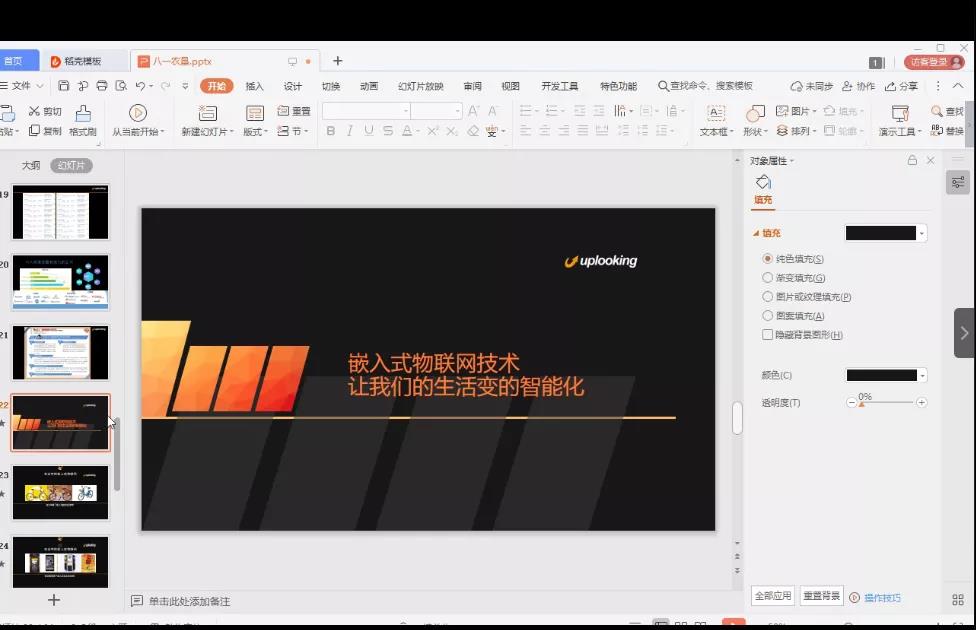Image resolution: width=976 pixels, height=630 pixels.
Task: Click the 格式刷 format painter icon
Action: click(83, 113)
